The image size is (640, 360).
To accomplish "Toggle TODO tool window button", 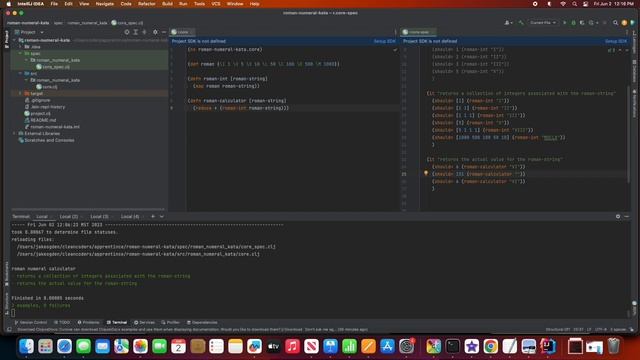I will (x=62, y=322).
